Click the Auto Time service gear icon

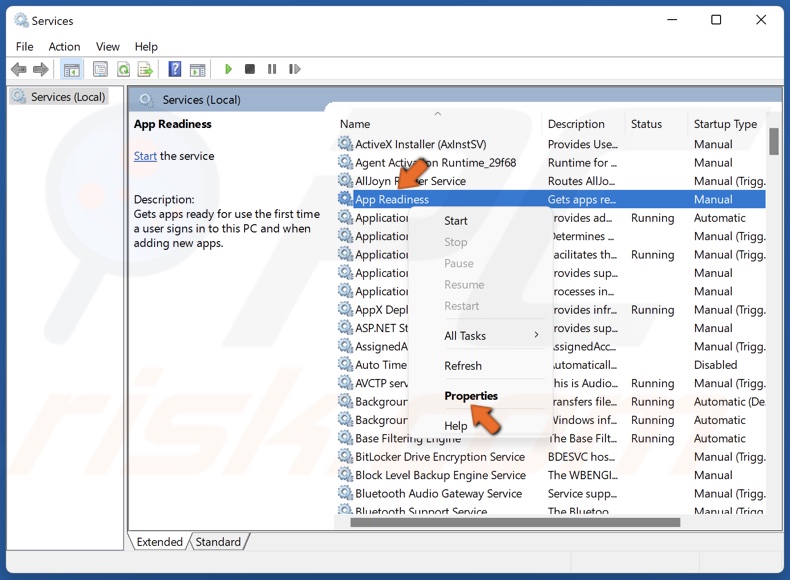[x=345, y=364]
